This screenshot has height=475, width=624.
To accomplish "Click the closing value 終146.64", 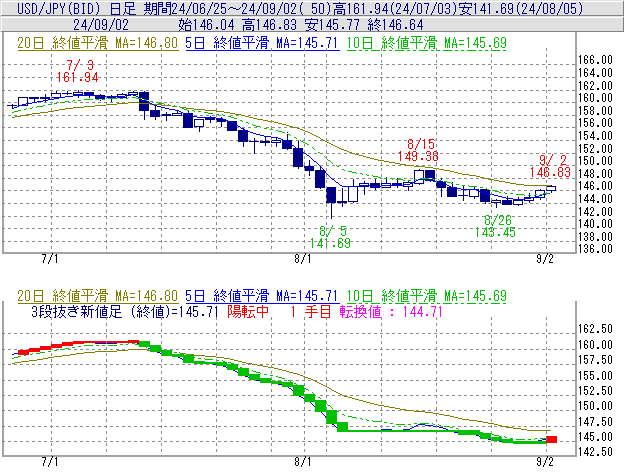I will click(395, 25).
